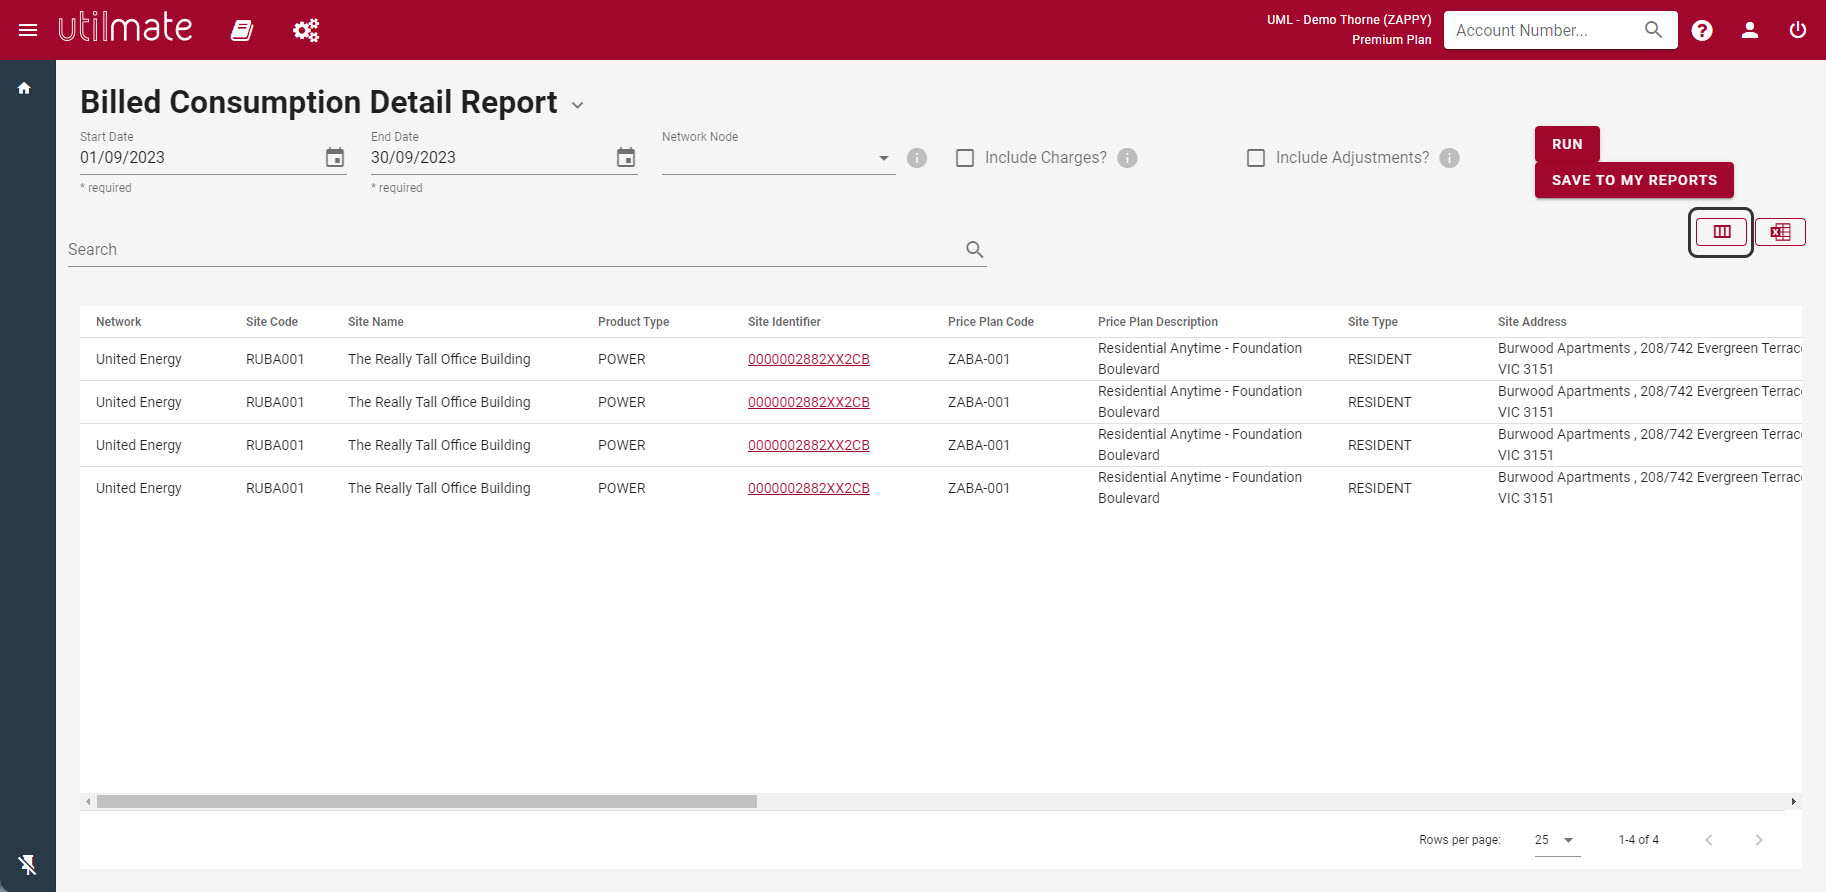Sort by Price Plan Code header
The width and height of the screenshot is (1826, 892).
pos(991,322)
